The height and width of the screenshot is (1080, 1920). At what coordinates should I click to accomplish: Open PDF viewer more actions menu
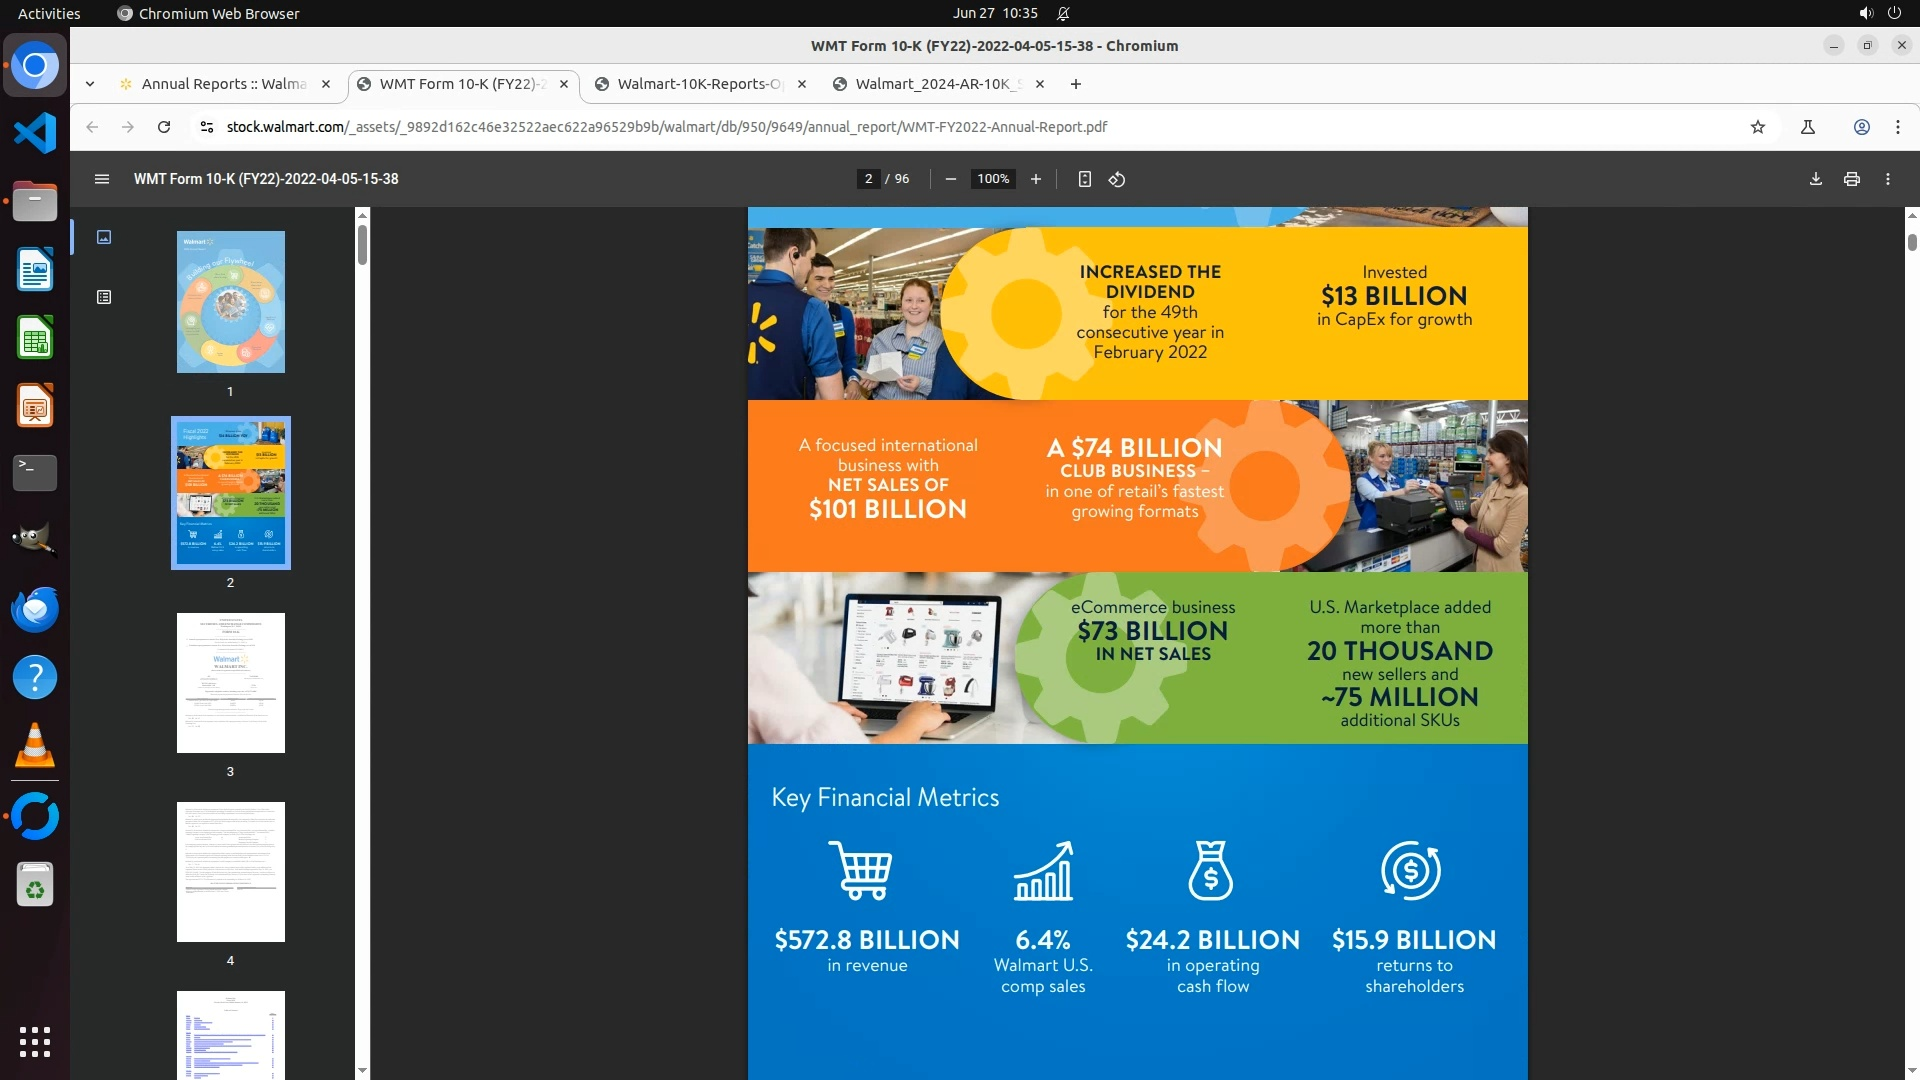tap(1887, 179)
